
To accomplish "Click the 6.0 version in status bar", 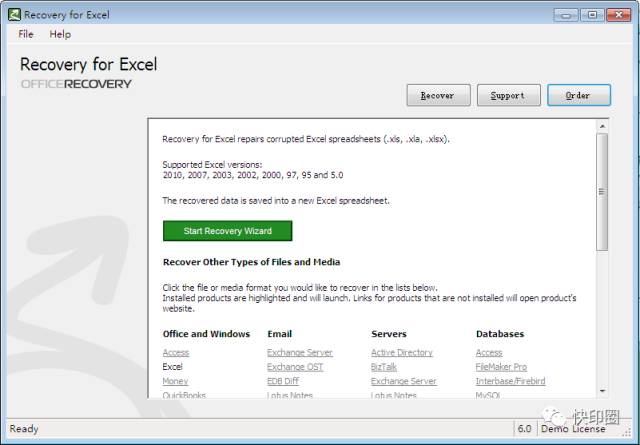I will click(x=524, y=429).
